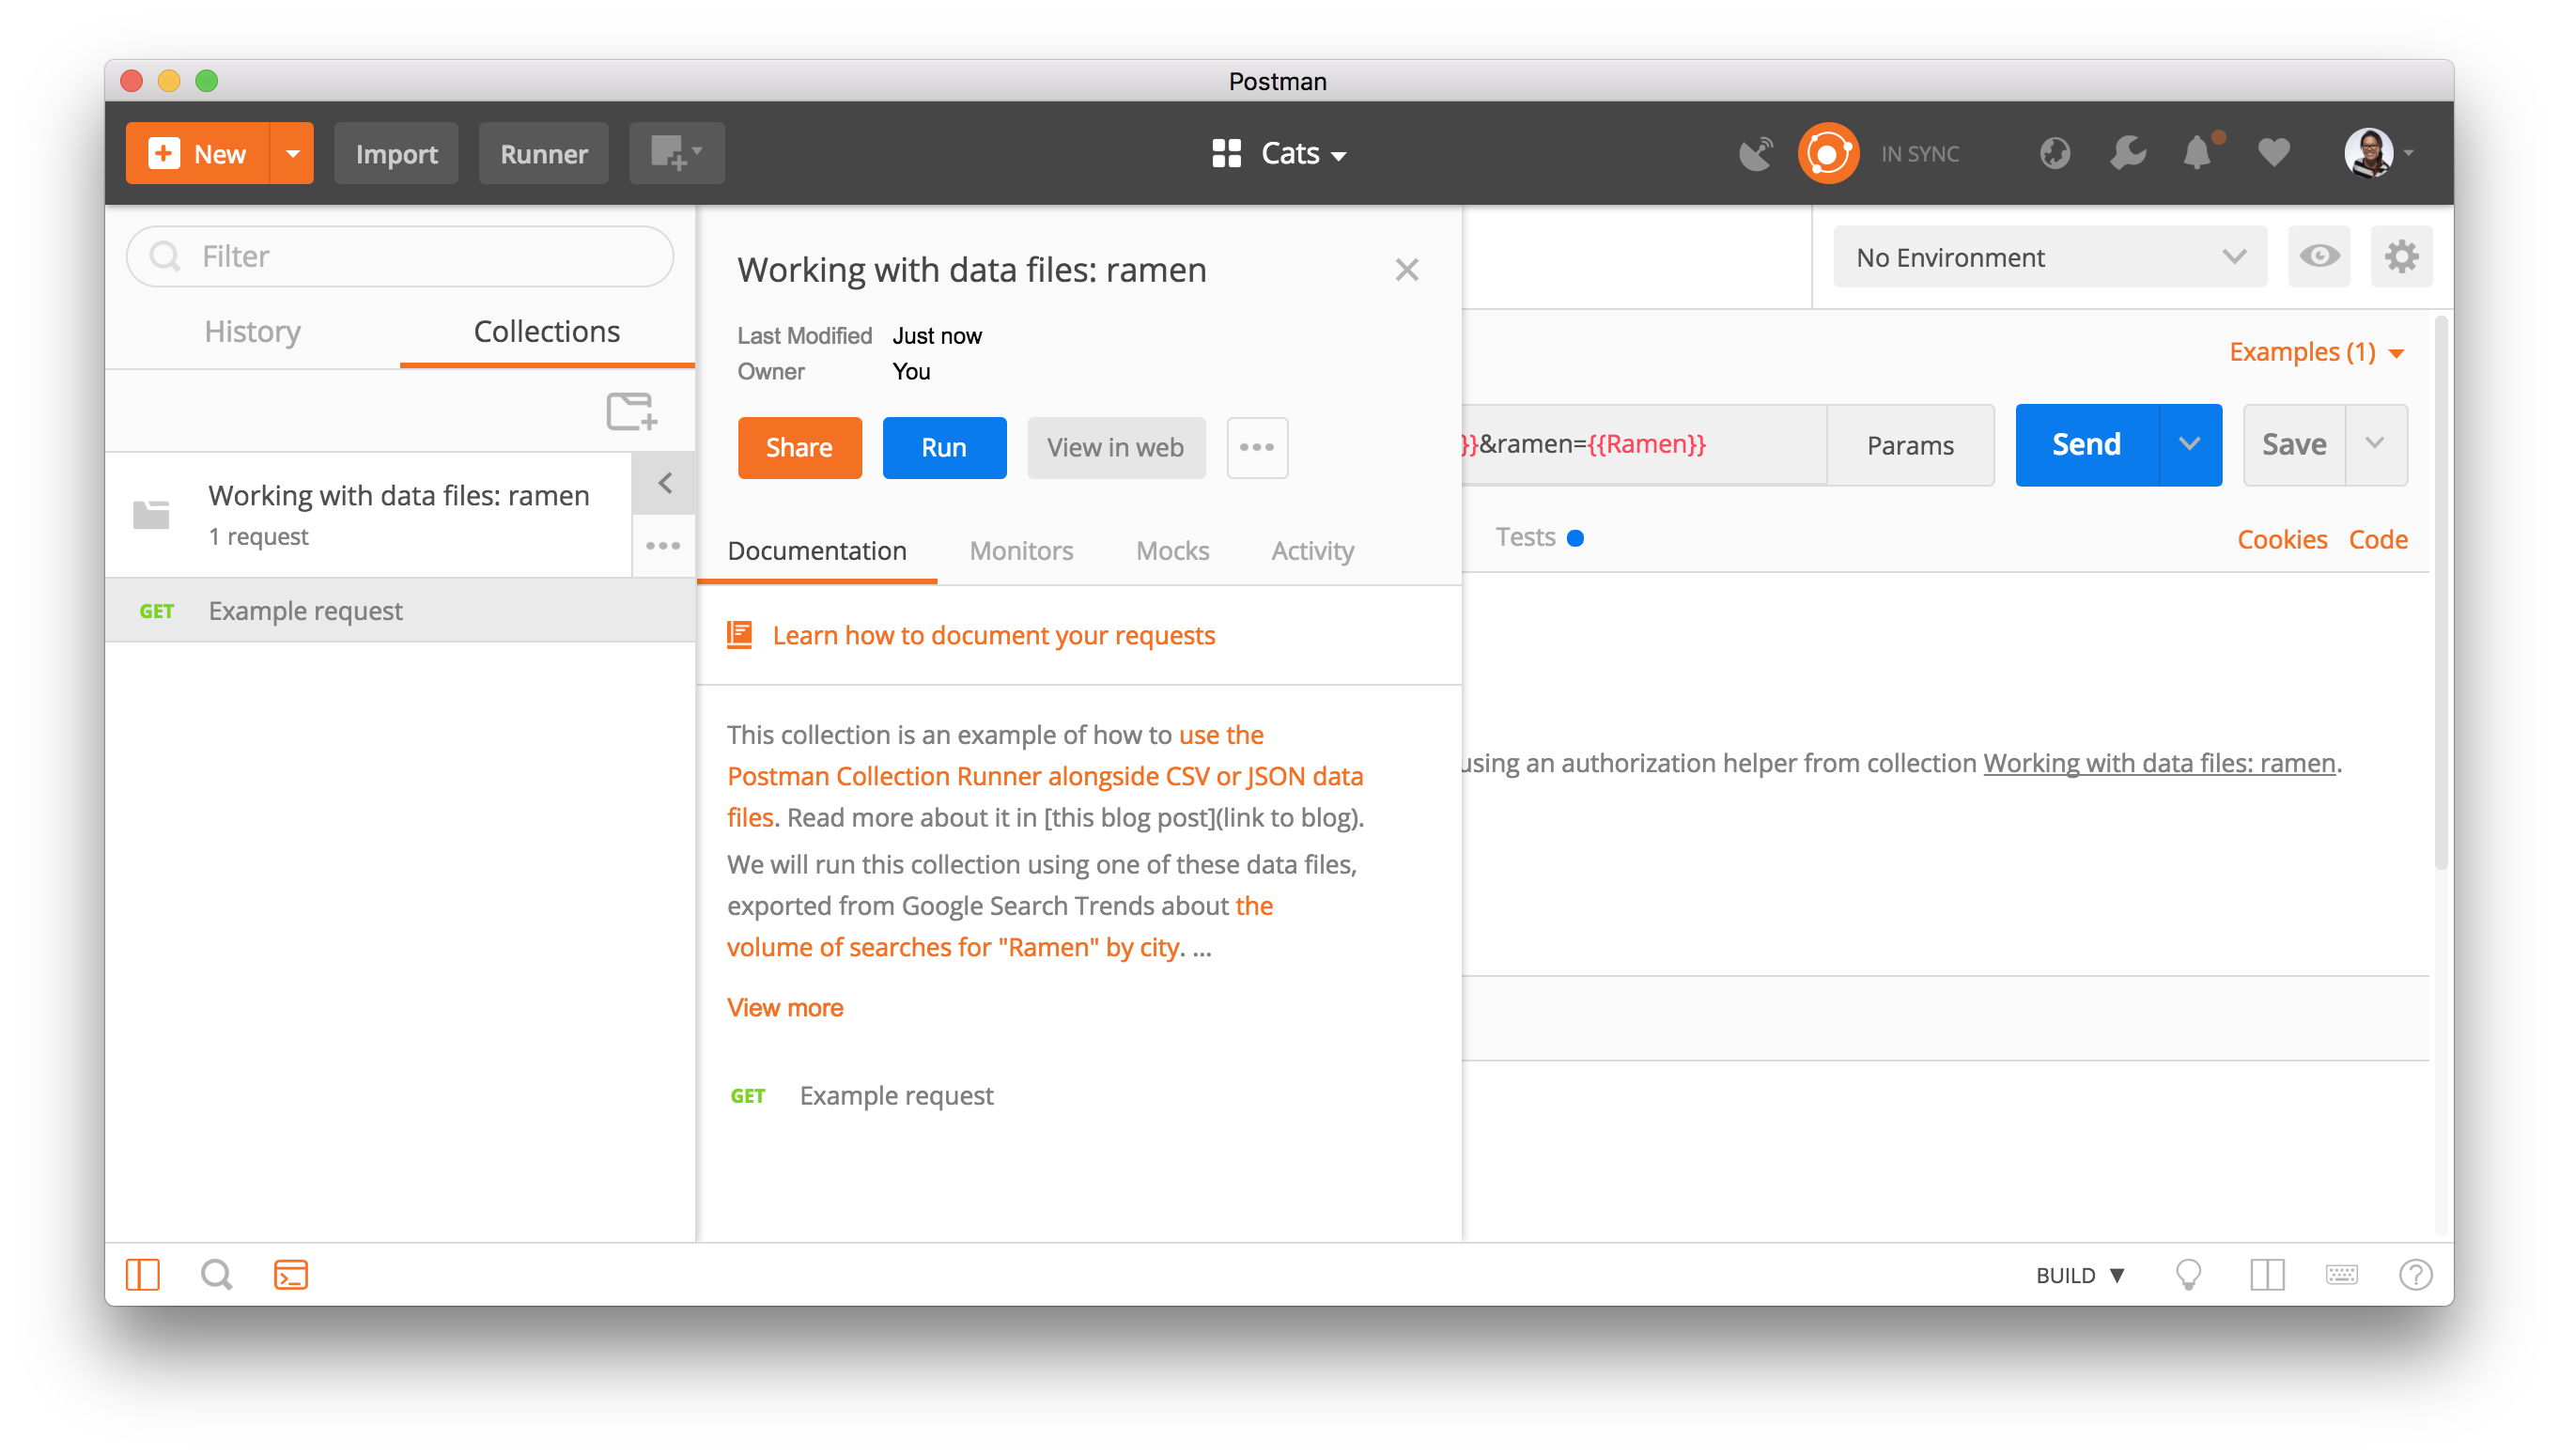Toggle environment preview with the eye icon
Screen dimensions: 2559x1456
[x=2319, y=257]
